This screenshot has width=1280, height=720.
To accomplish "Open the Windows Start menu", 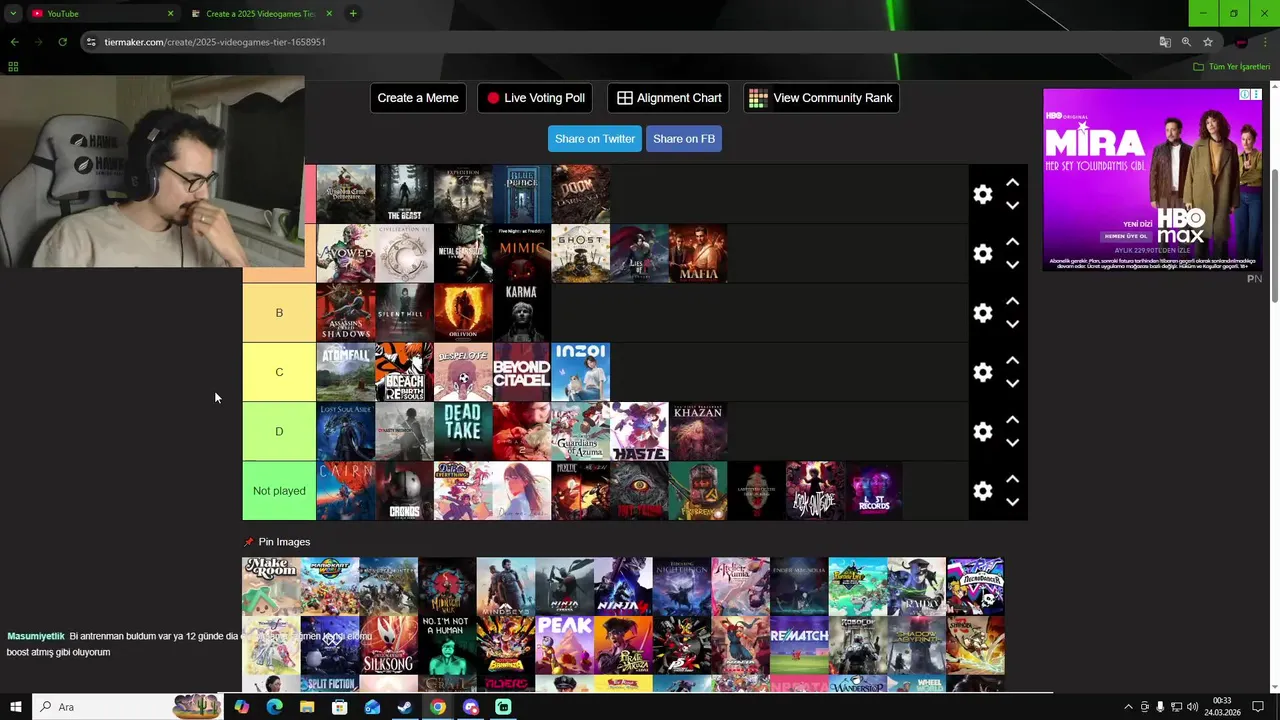I will pyautogui.click(x=15, y=707).
